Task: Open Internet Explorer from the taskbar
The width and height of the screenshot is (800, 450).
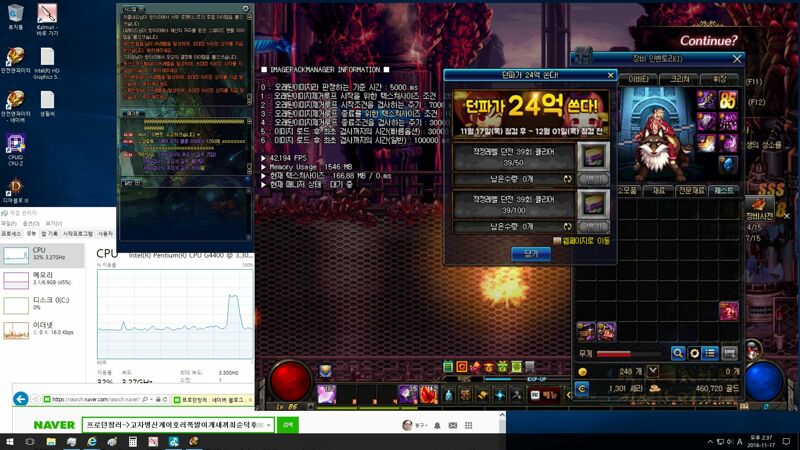Action: 91,442
